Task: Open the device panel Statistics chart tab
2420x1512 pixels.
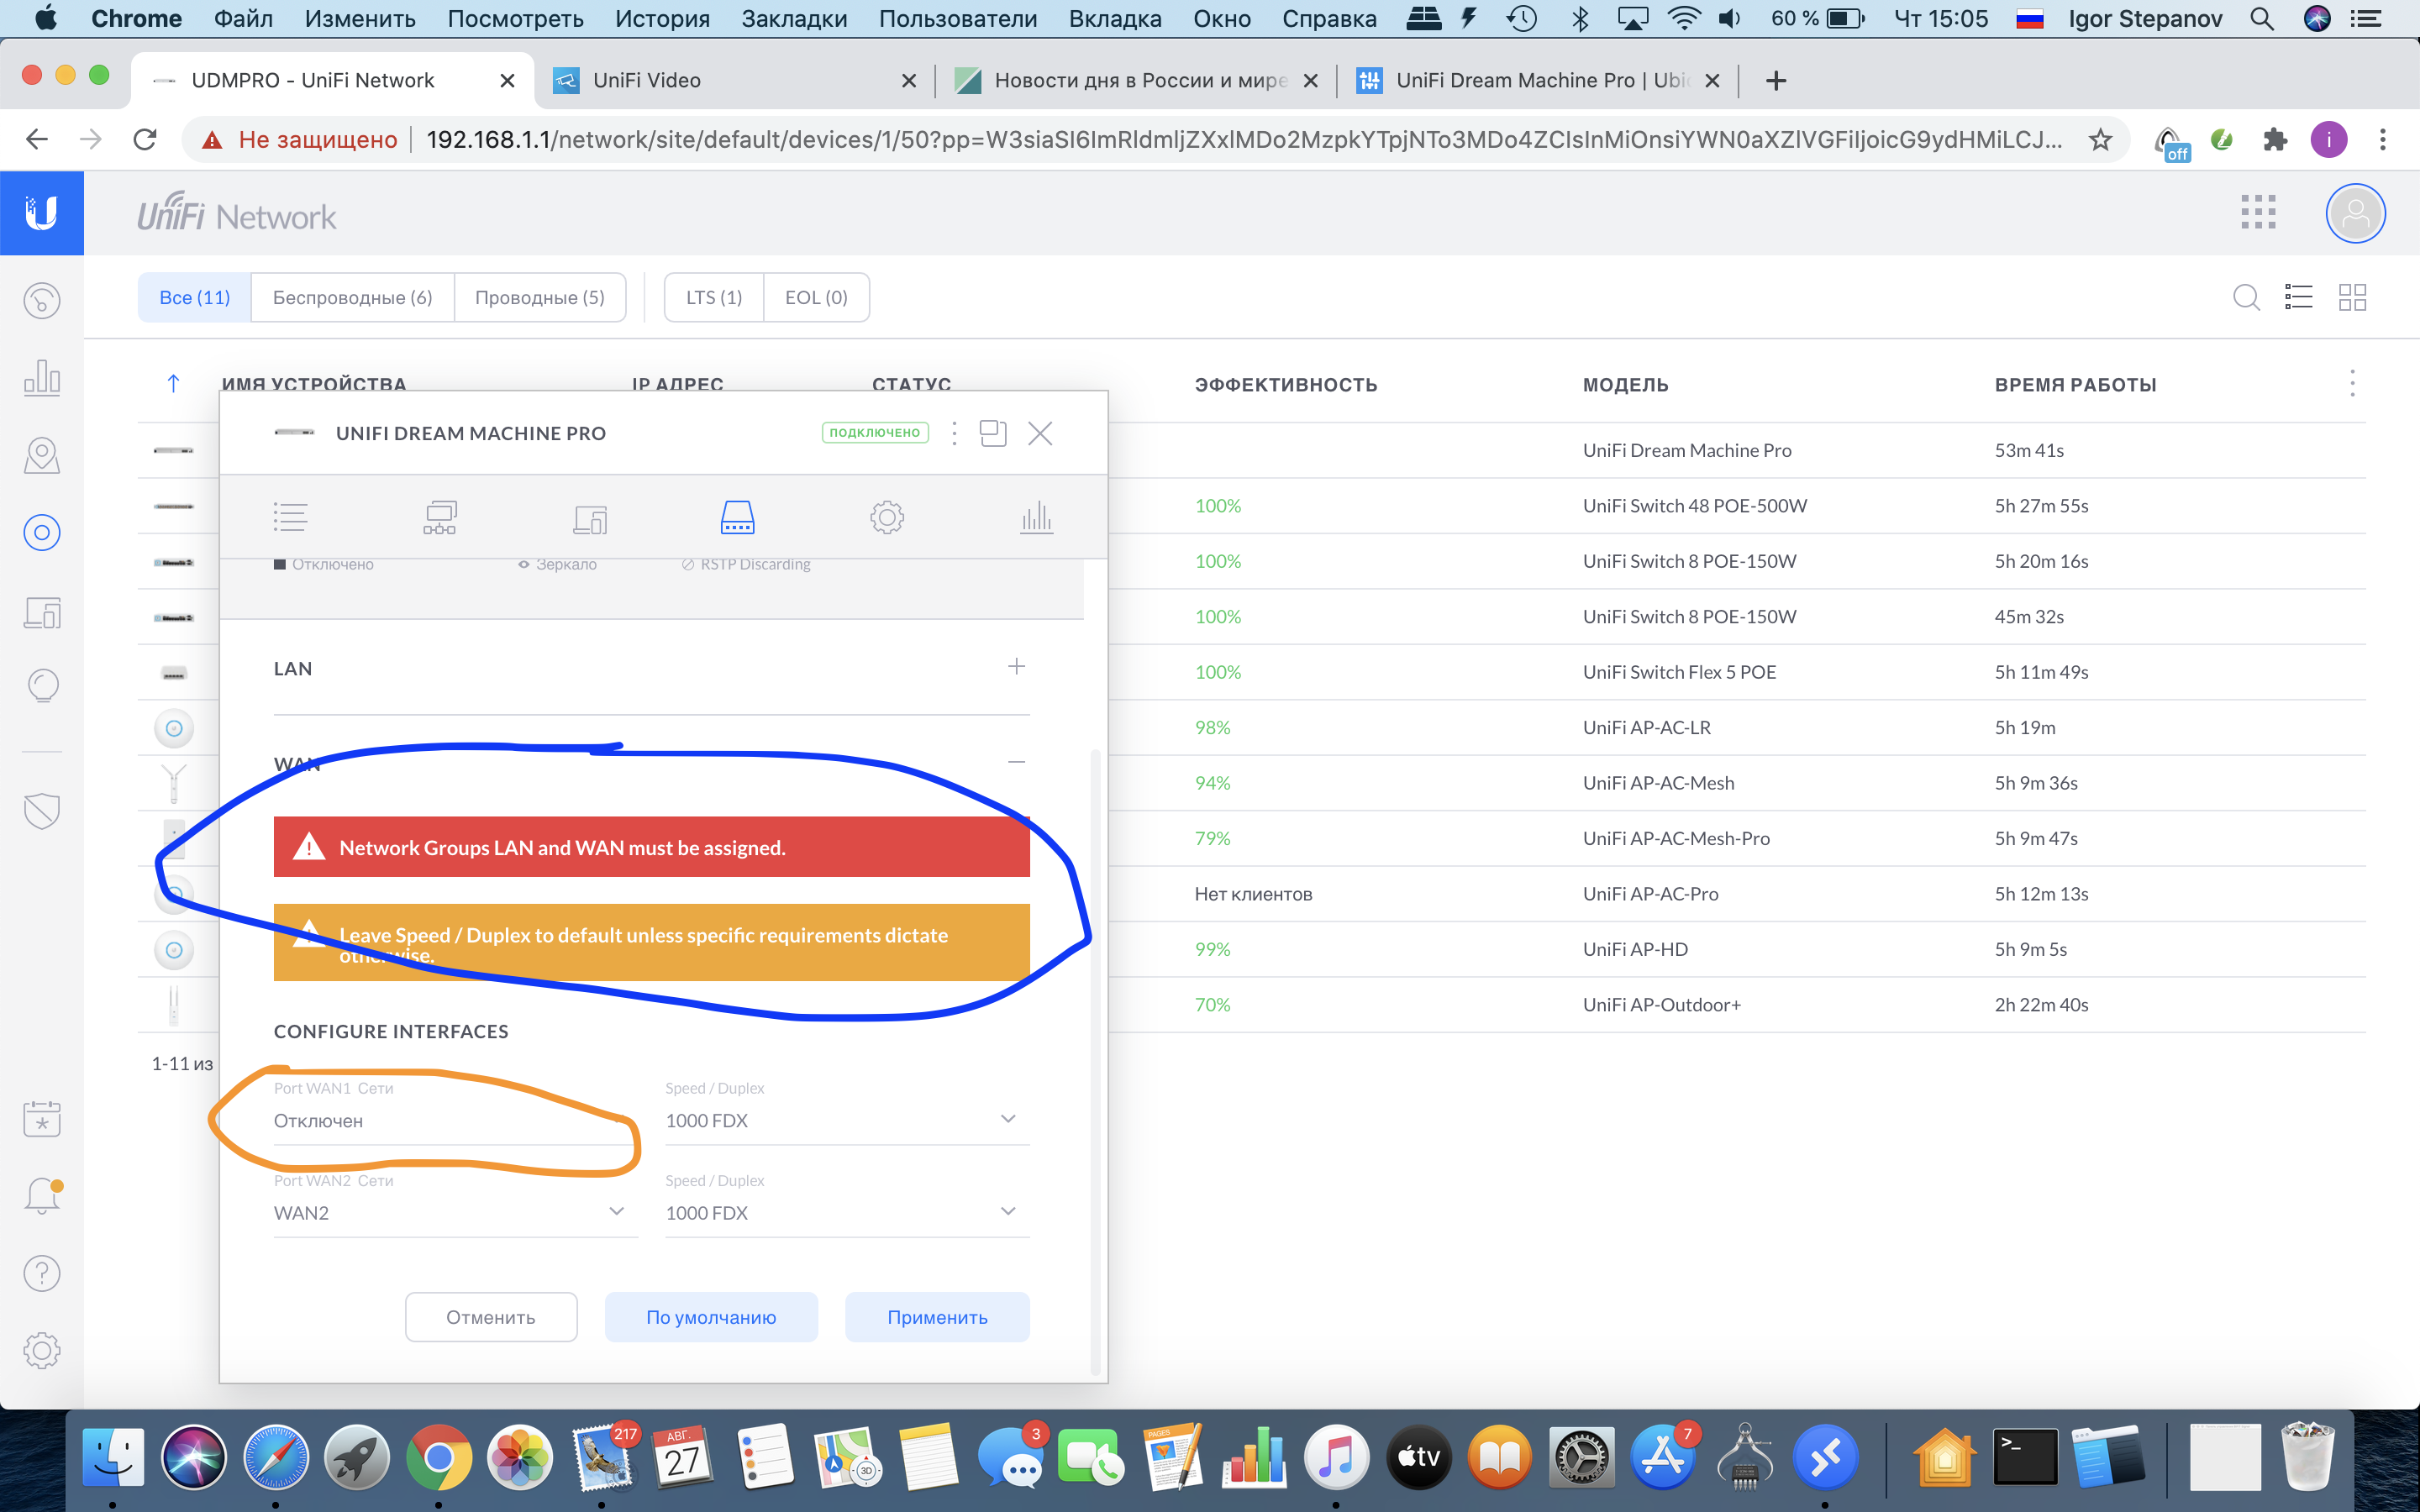Action: click(1036, 517)
